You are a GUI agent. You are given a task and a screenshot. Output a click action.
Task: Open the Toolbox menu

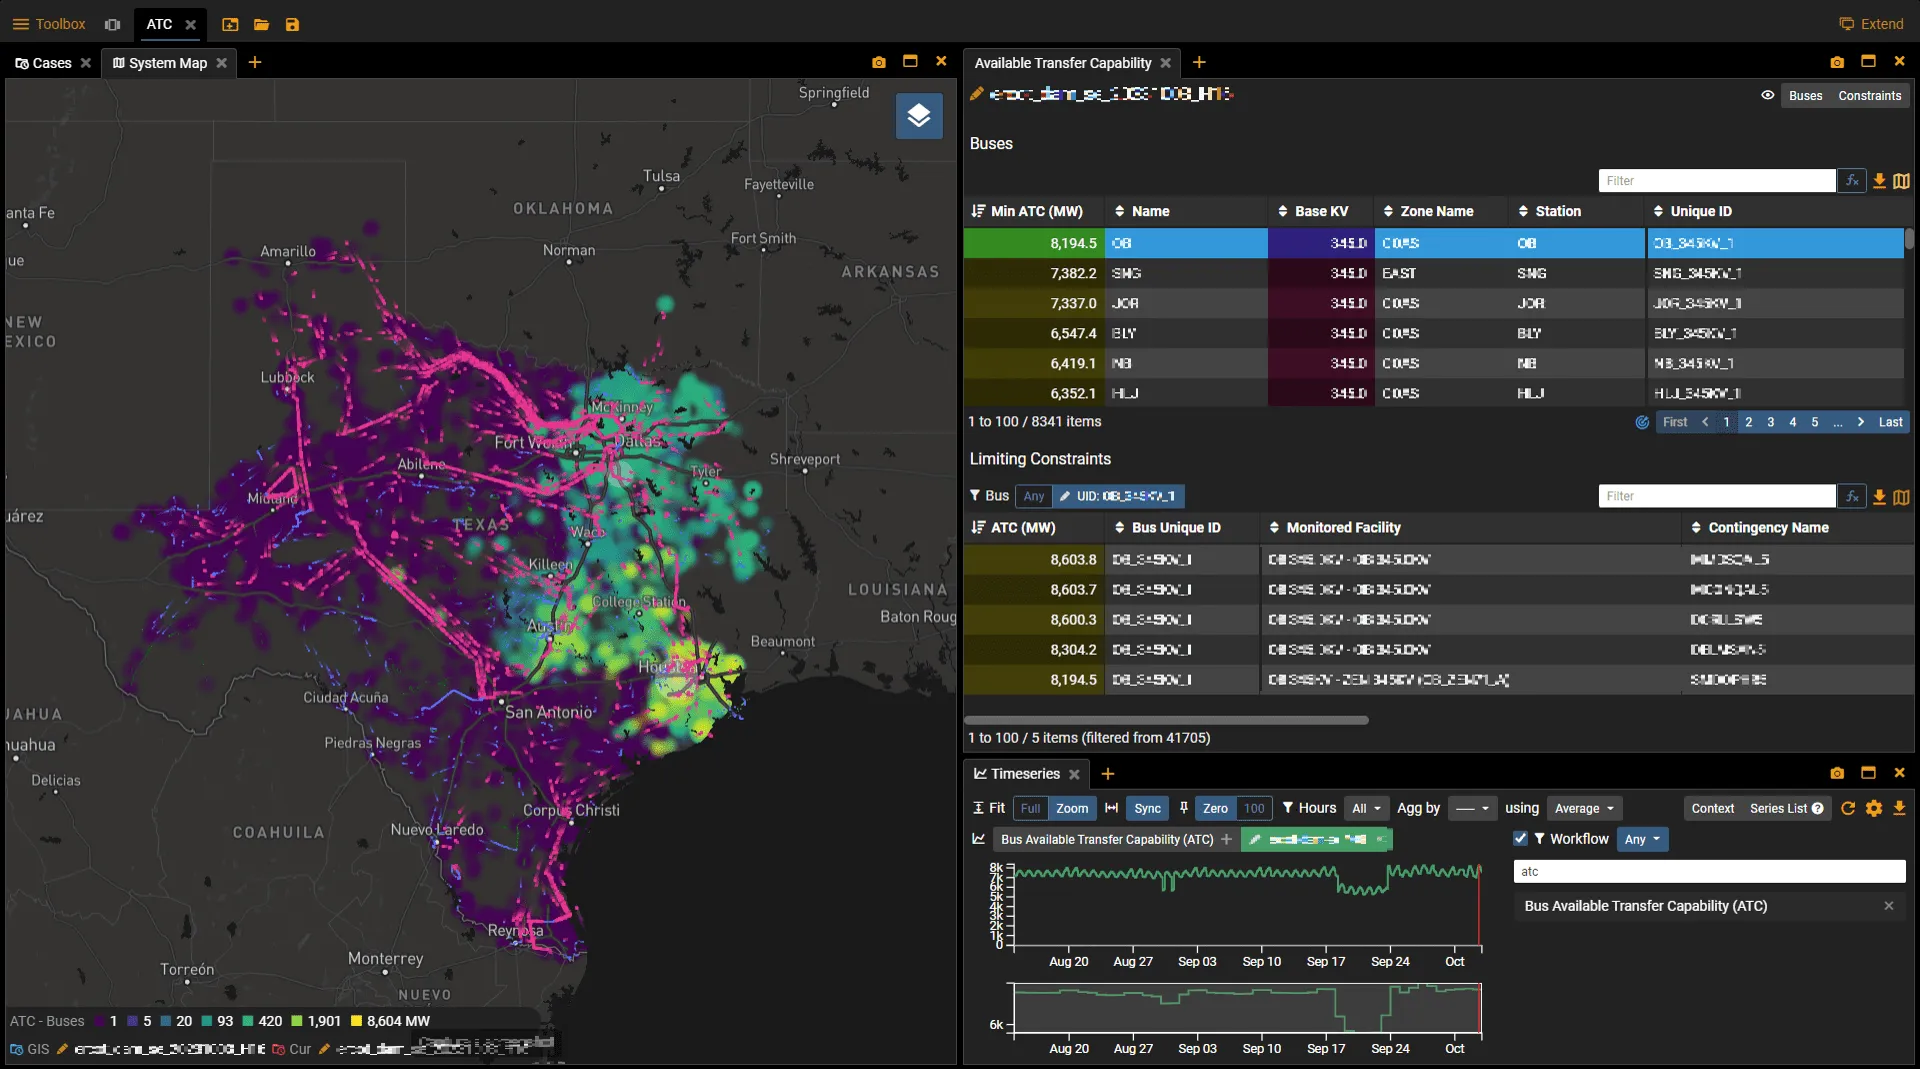pyautogui.click(x=49, y=24)
